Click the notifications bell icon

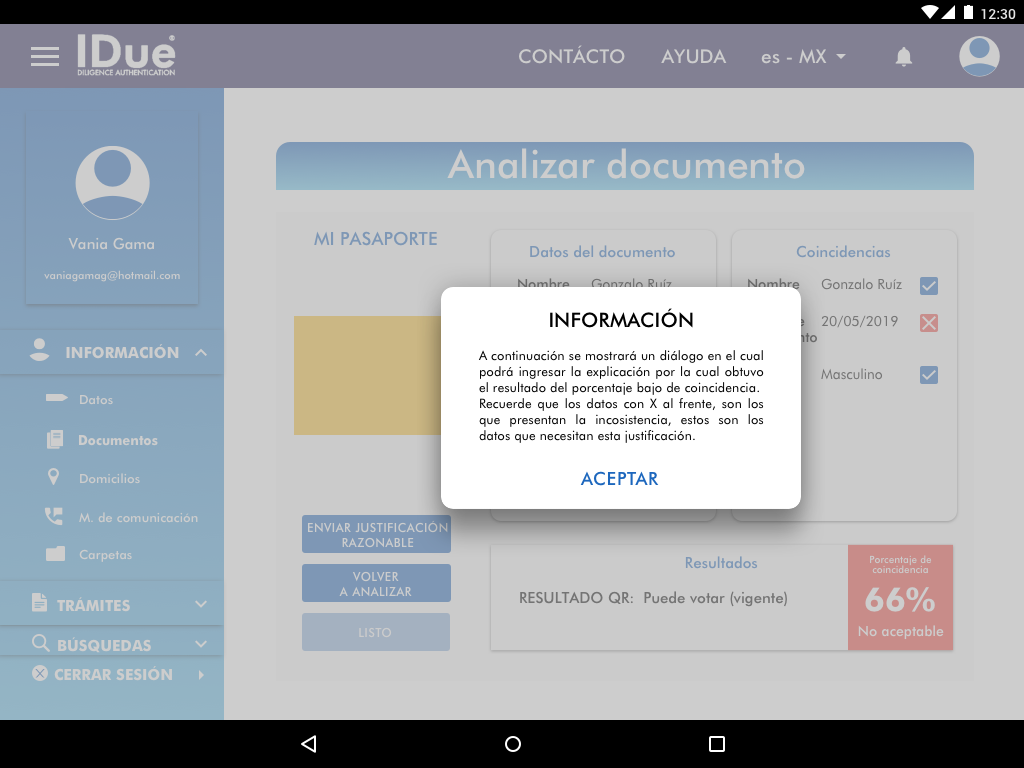[x=903, y=57]
